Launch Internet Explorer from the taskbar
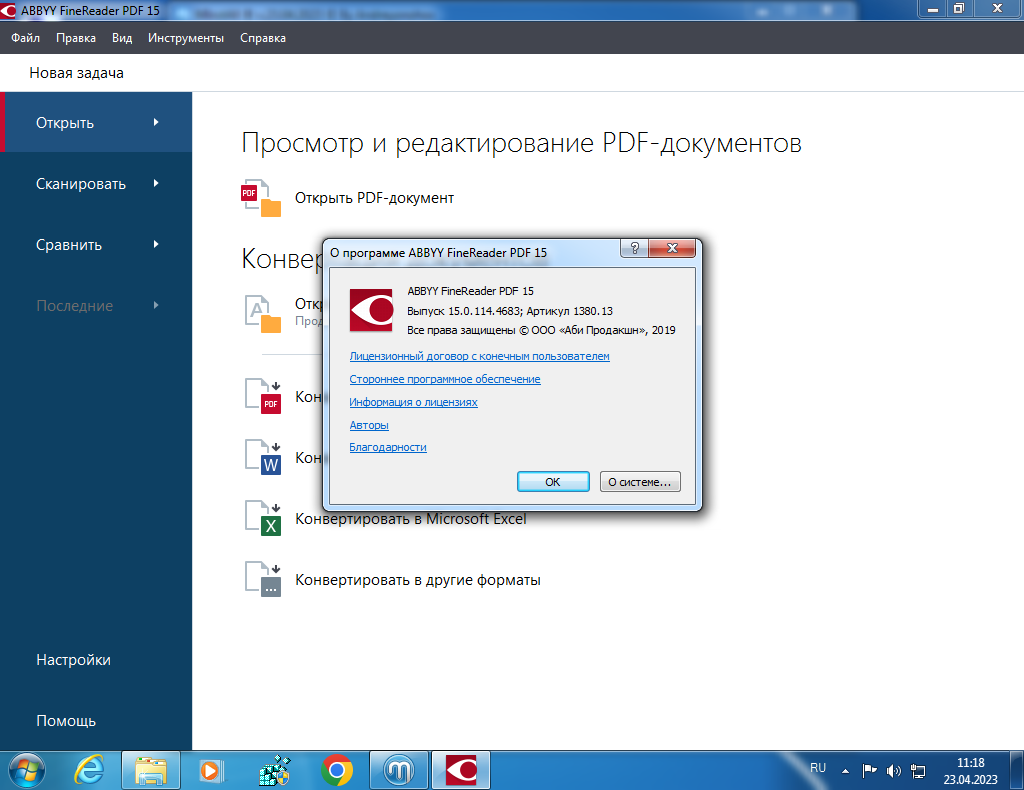The width and height of the screenshot is (1024, 790). 89,771
